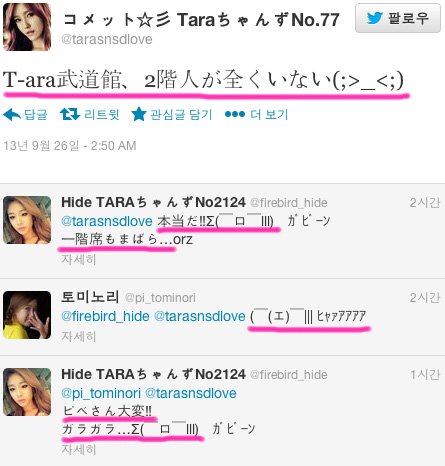Open @tarasnsdlove main profile avatar
This screenshot has height=466, width=445.
click(27, 27)
